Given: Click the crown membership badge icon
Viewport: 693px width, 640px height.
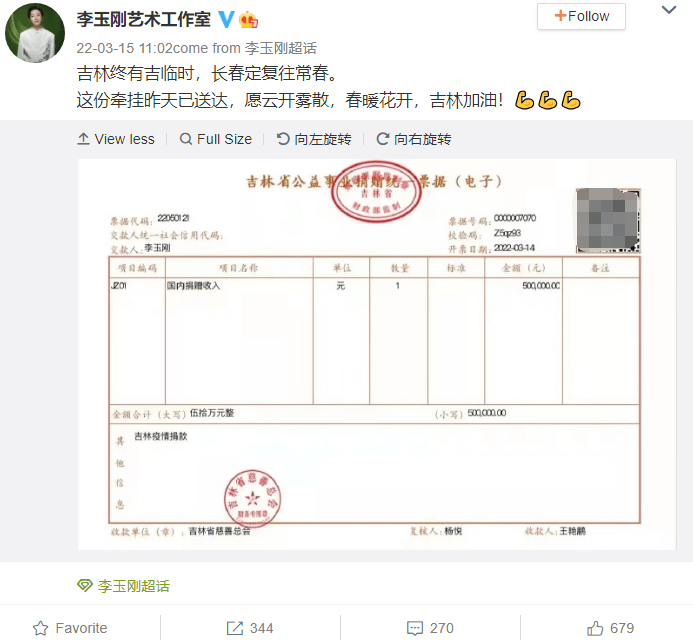Looking at the screenshot, I should [x=248, y=20].
